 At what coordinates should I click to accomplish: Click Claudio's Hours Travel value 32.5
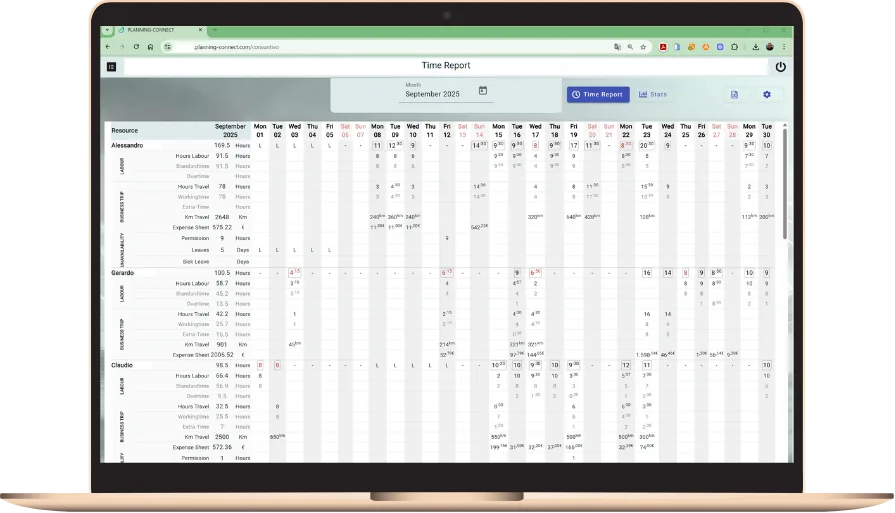click(x=222, y=406)
